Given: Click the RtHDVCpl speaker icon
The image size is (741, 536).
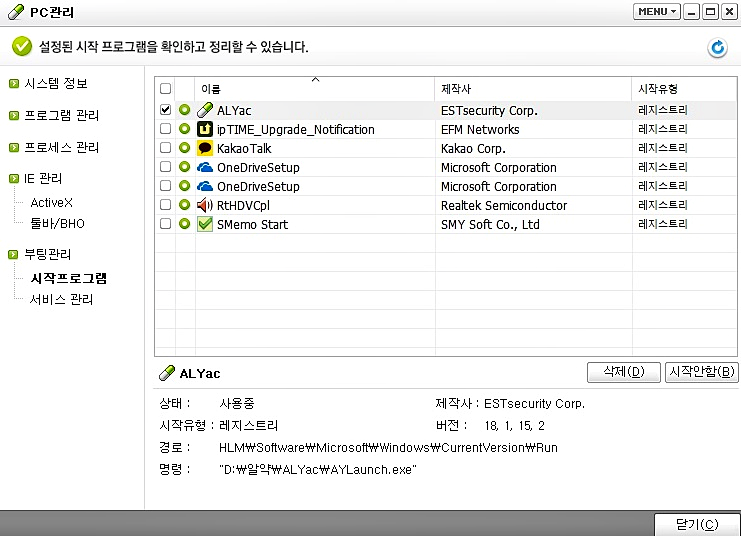Looking at the screenshot, I should pos(205,205).
